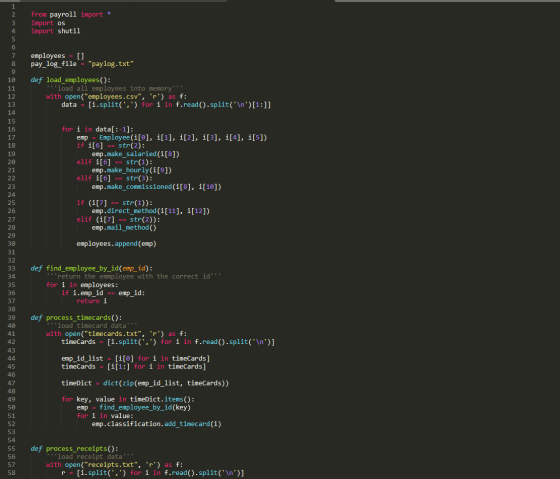This screenshot has height=479, width=560.
Task: Click find_employee_by_id in its def line
Action: click(82, 269)
